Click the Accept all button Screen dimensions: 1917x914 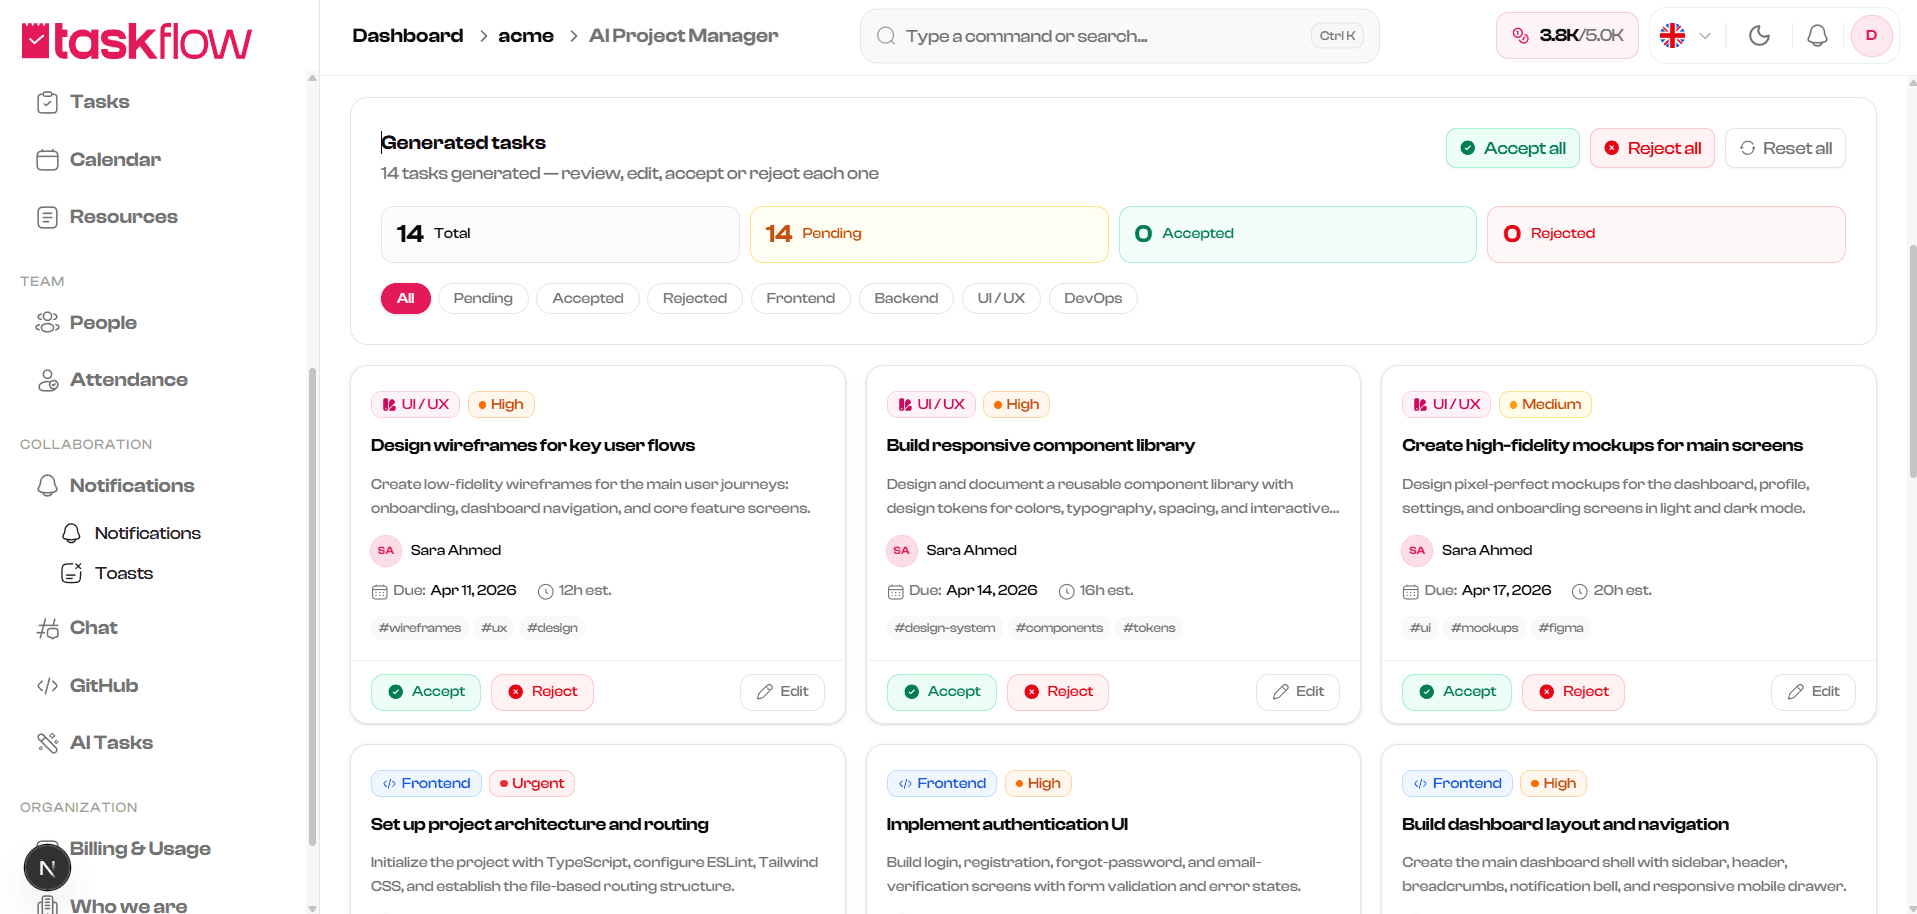[1512, 148]
